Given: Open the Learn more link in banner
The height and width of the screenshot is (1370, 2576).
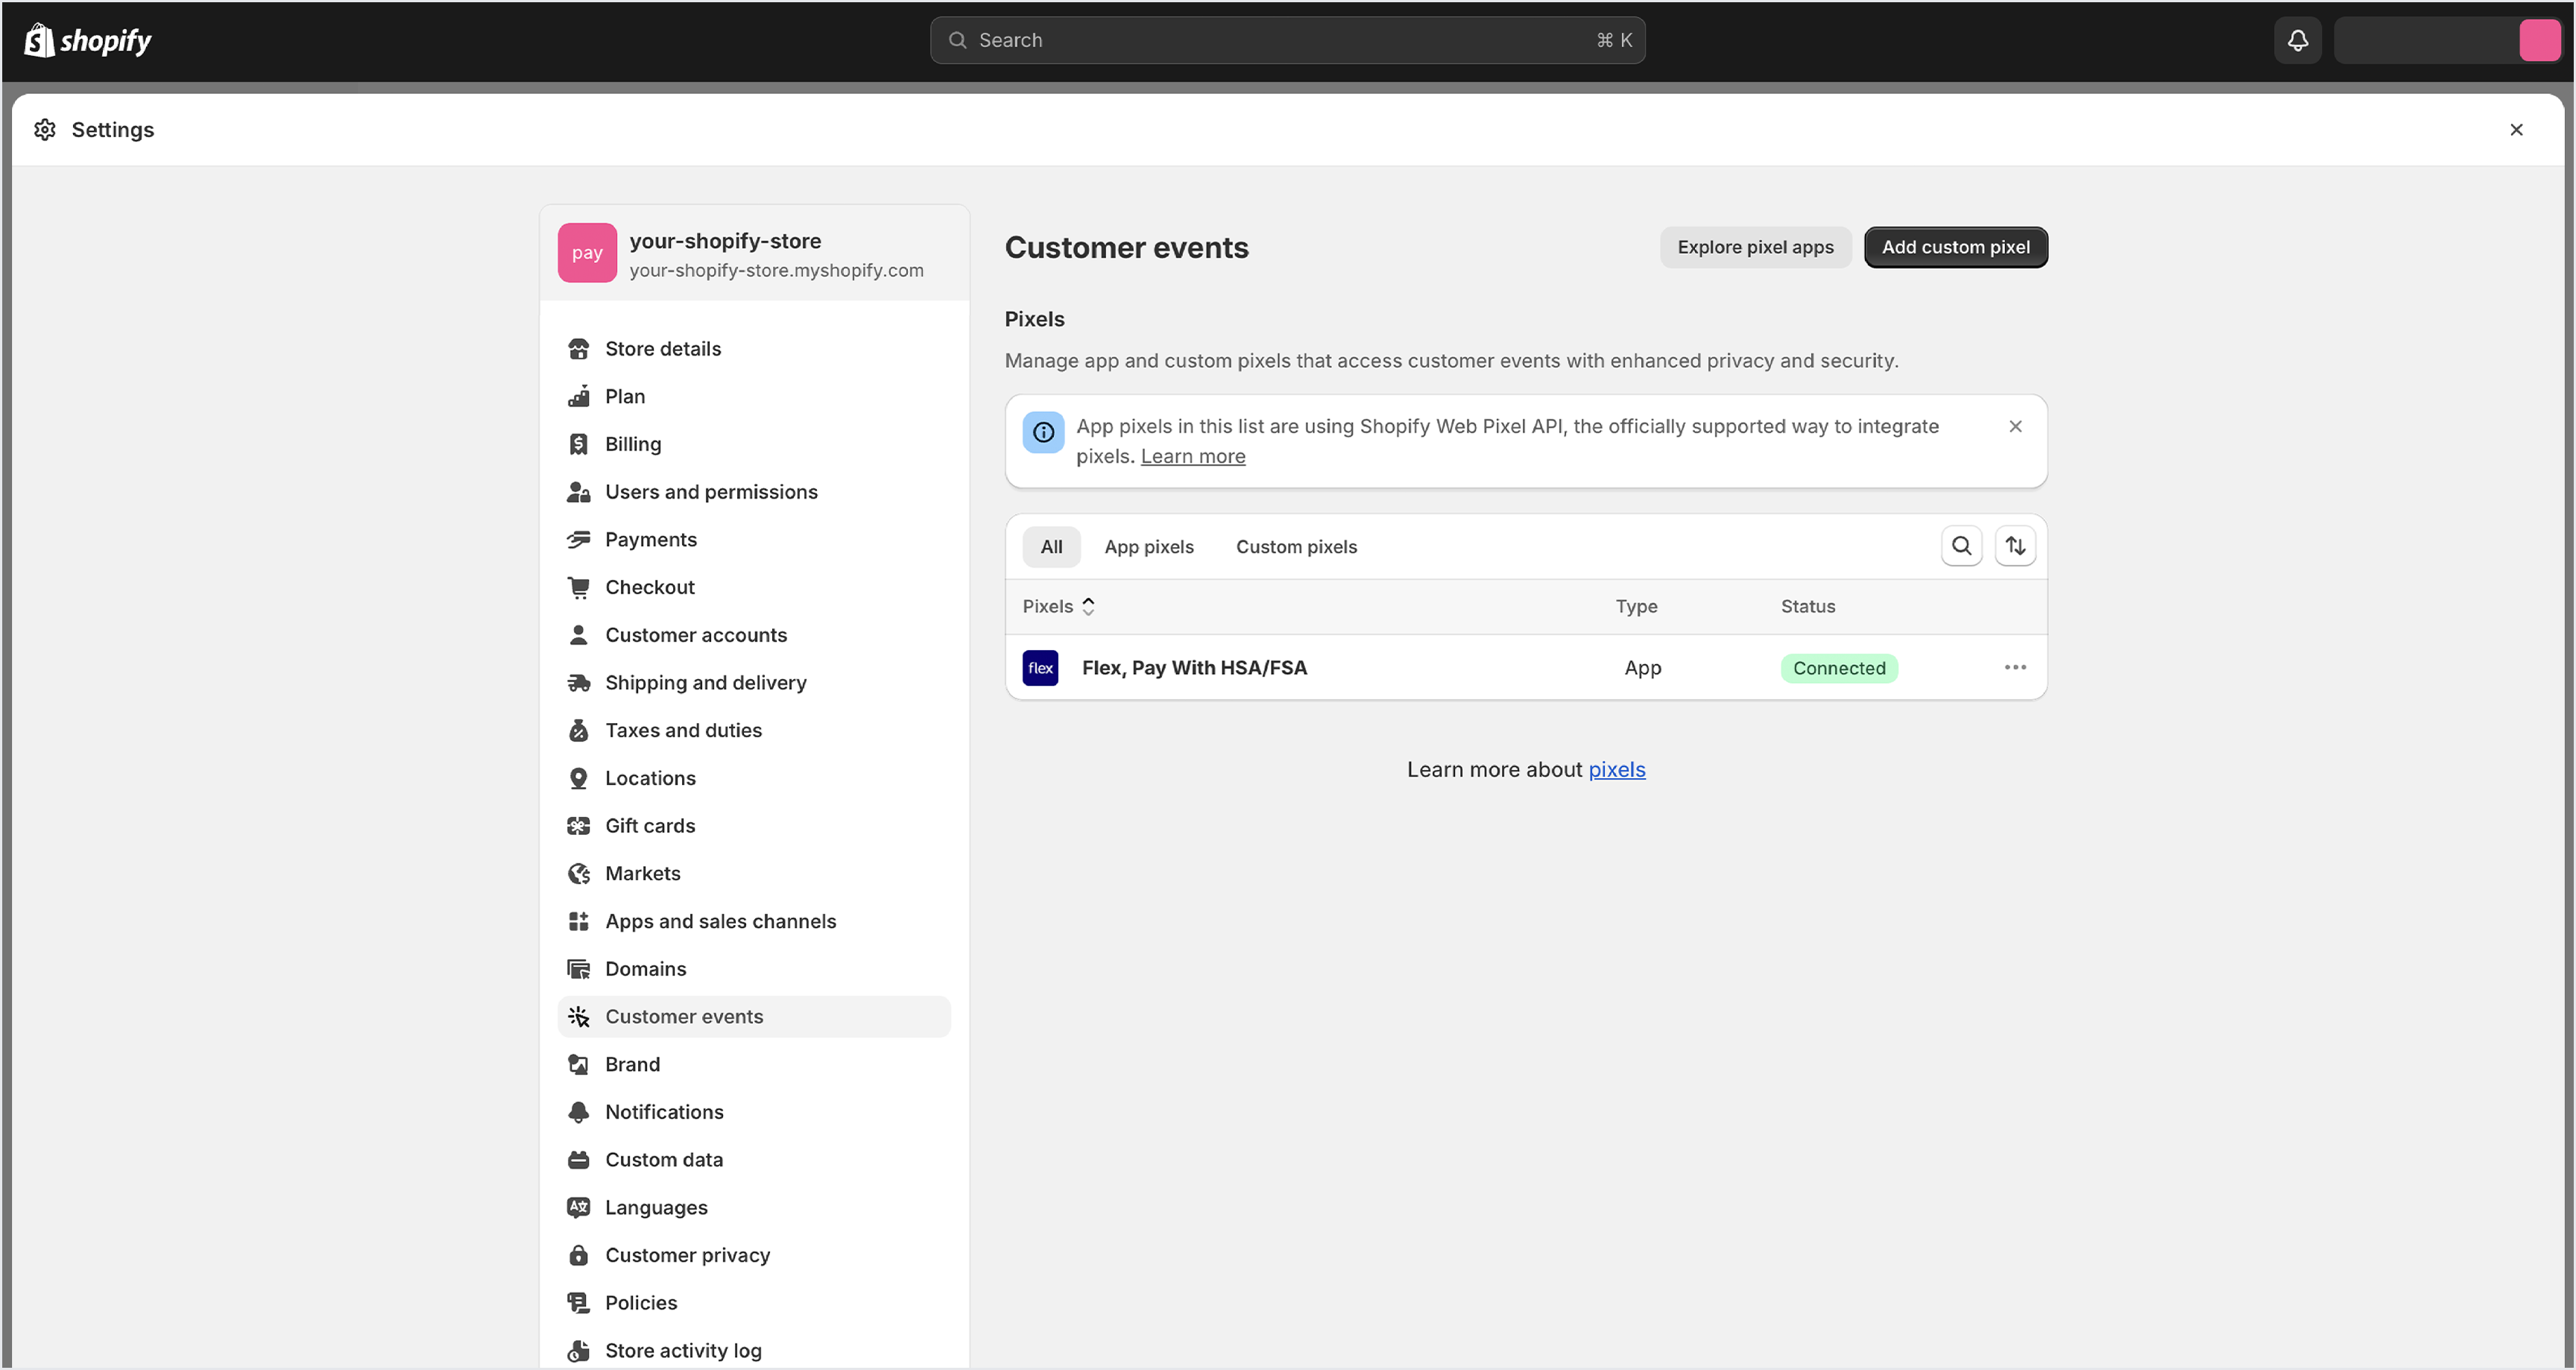Looking at the screenshot, I should pyautogui.click(x=1192, y=457).
